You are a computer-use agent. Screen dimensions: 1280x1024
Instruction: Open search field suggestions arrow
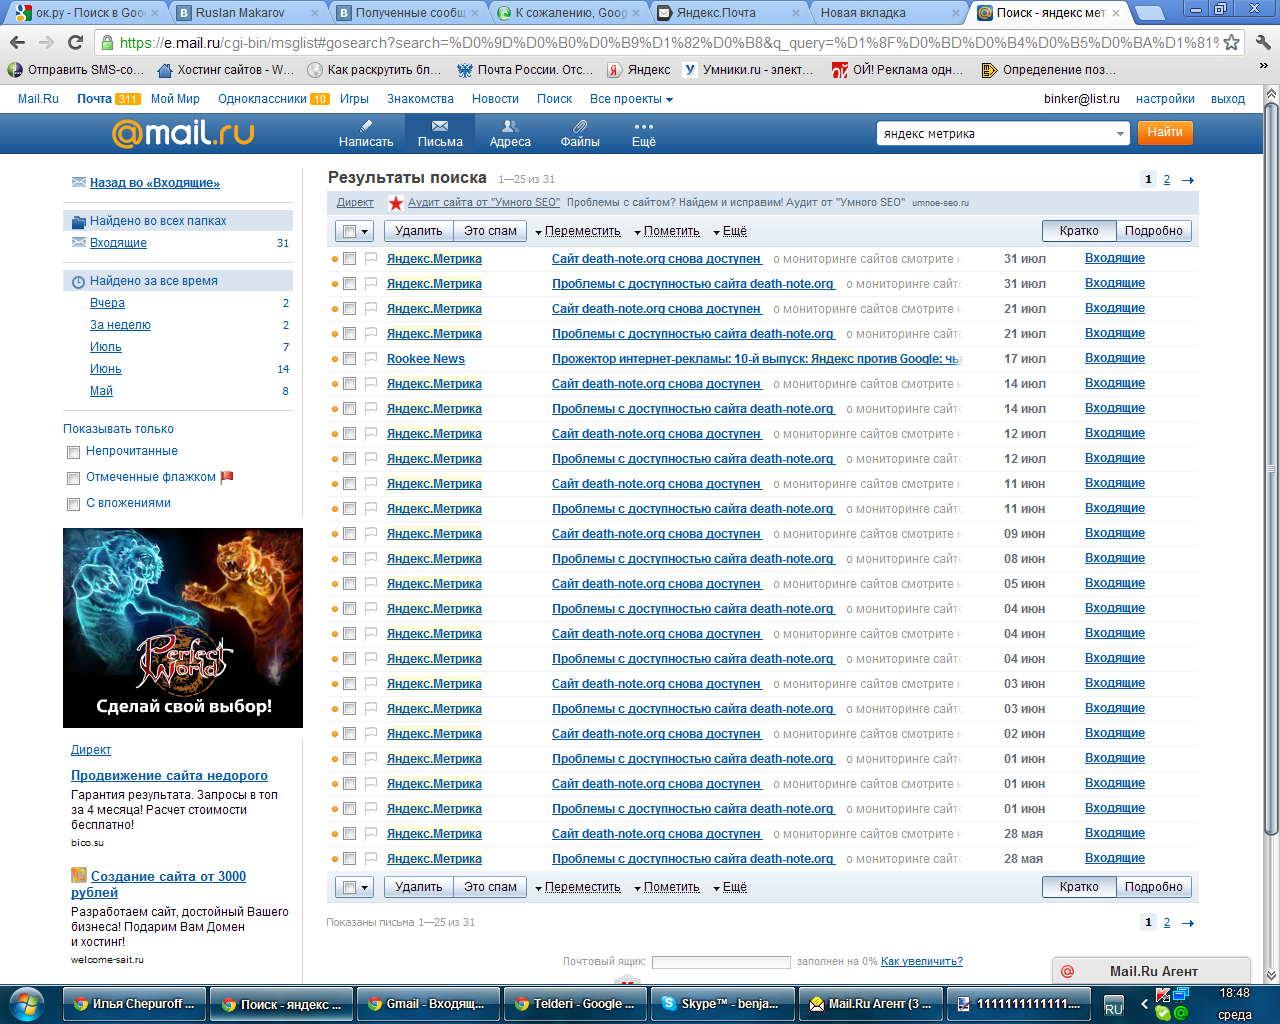(x=1120, y=134)
